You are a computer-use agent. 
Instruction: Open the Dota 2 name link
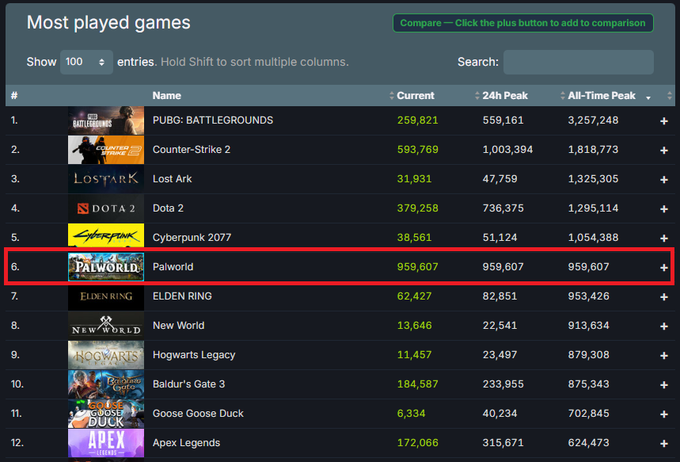[168, 208]
